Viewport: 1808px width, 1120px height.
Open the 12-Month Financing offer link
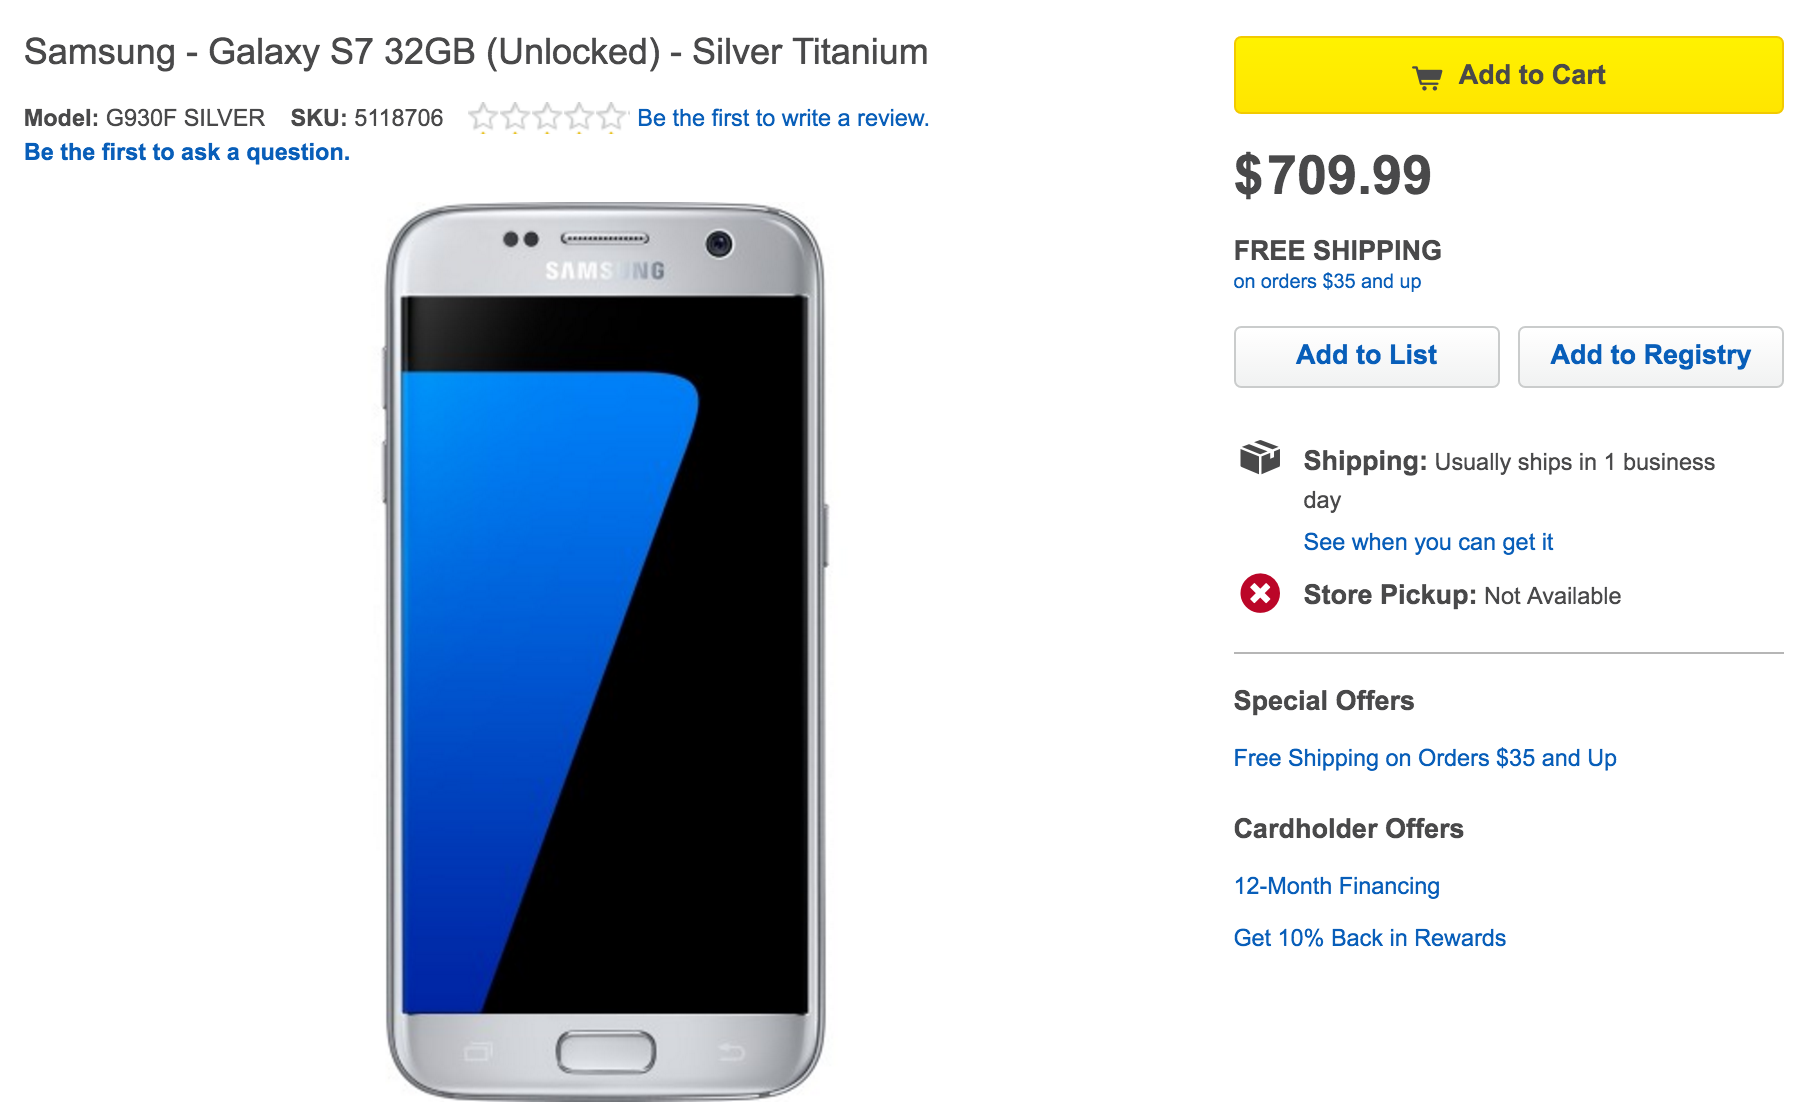click(1337, 886)
